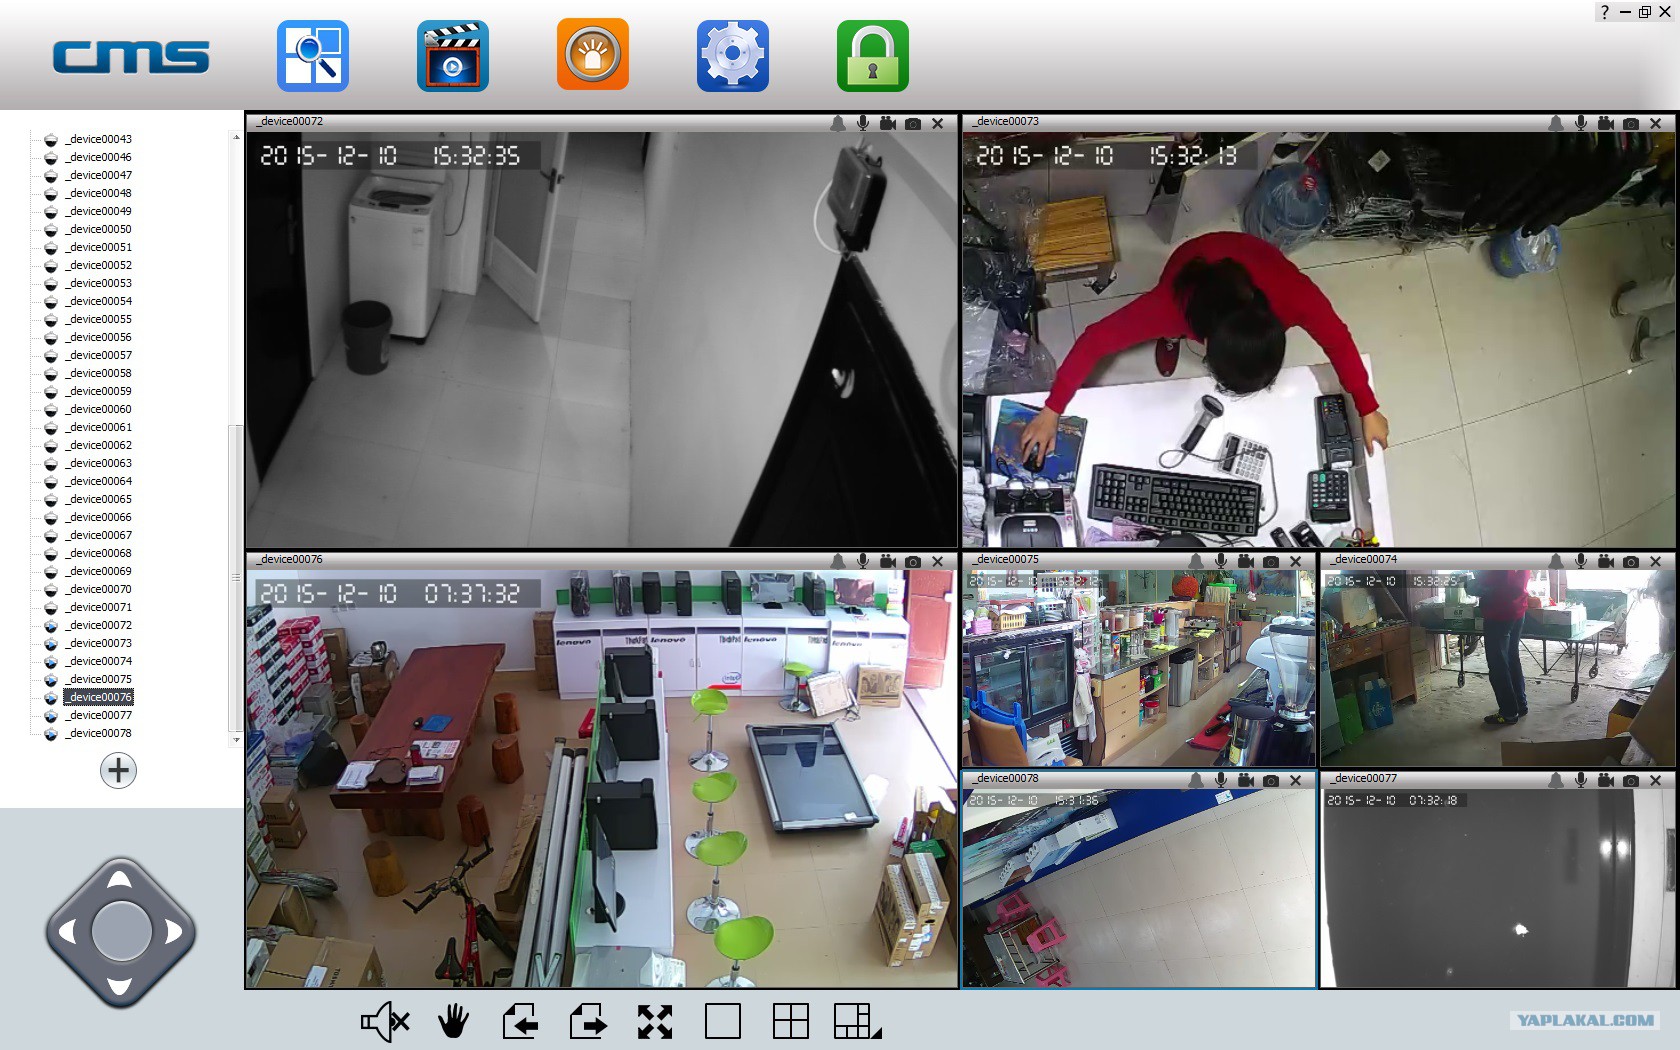Take a snapshot of the _device00072 feed
Viewport: 1680px width, 1050px height.
pos(913,123)
